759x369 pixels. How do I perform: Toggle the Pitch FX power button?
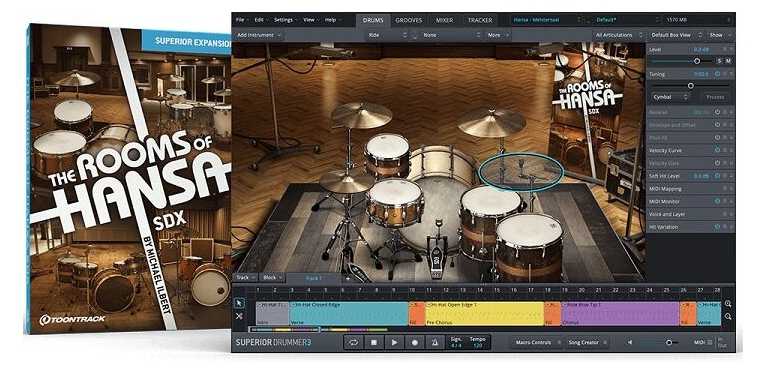pos(717,138)
